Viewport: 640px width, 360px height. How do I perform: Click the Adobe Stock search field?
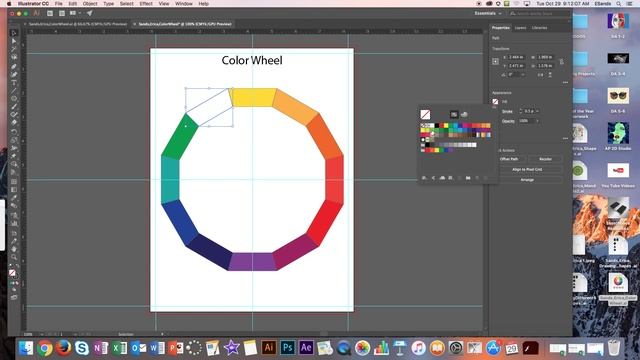539,13
